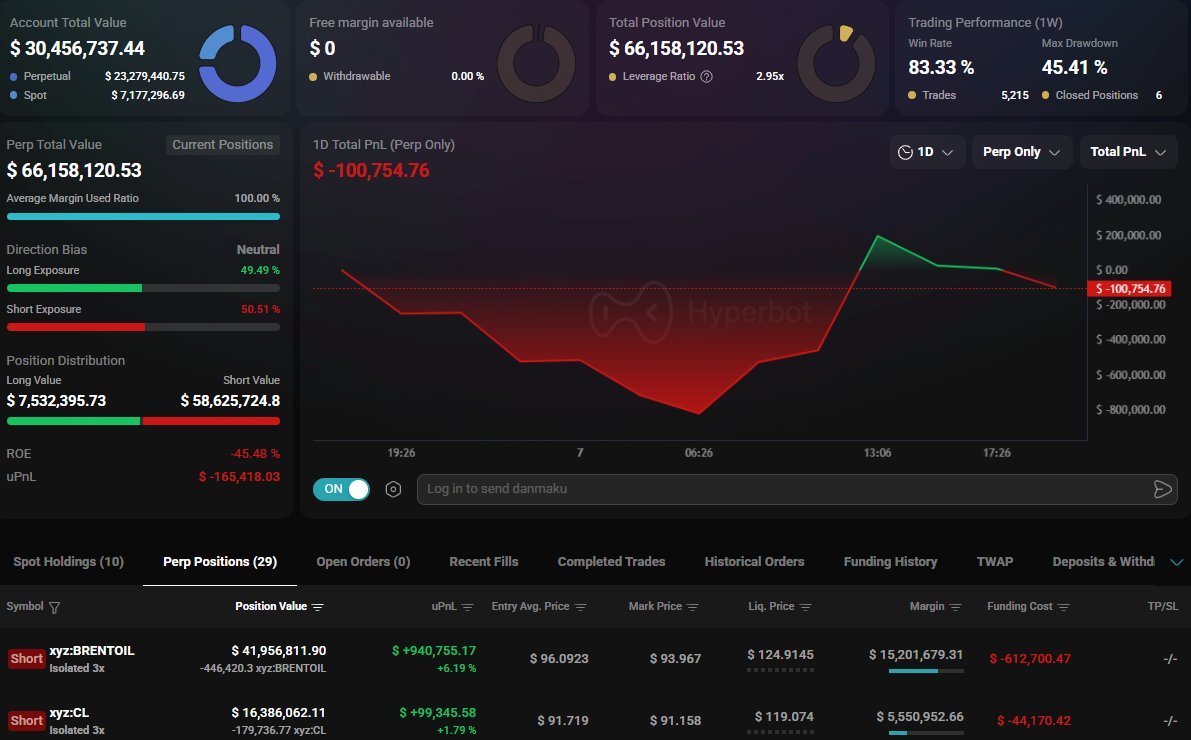
Task: Click the Short badge on xyz:BRENTOIL row
Action: (x=27, y=659)
